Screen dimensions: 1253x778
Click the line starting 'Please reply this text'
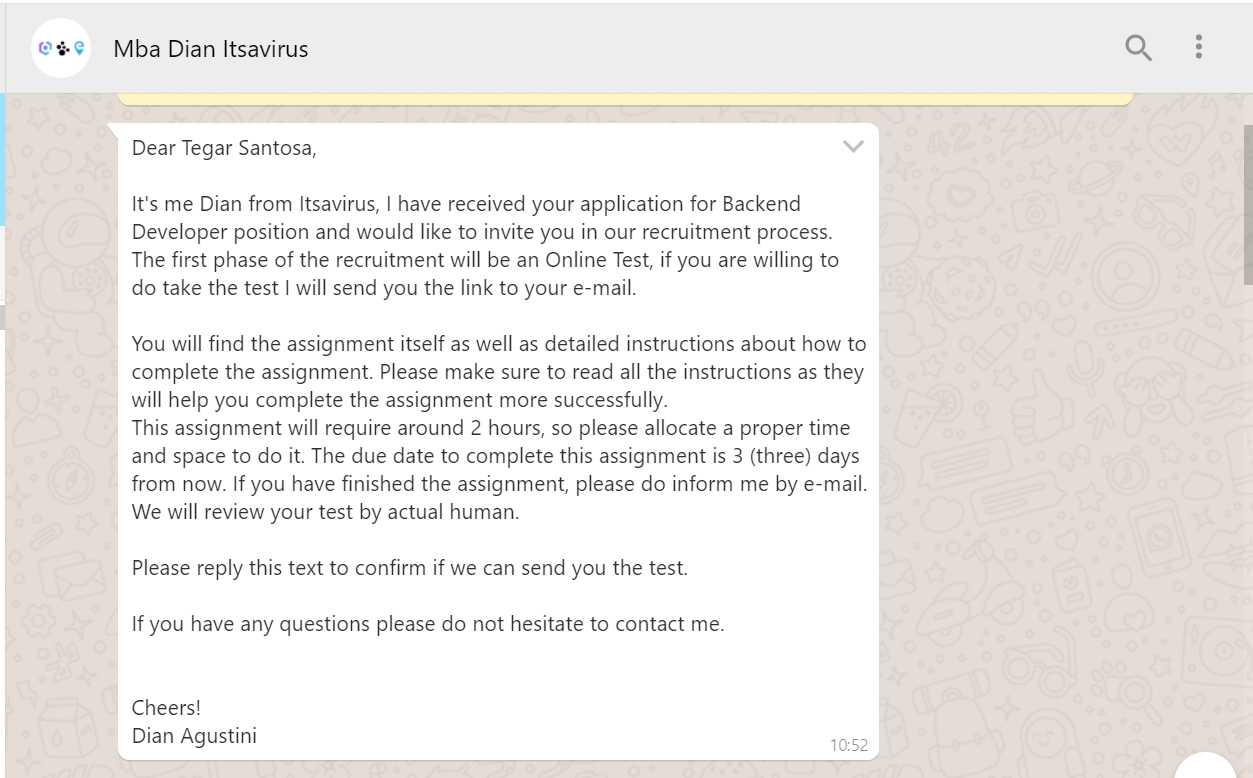410,568
